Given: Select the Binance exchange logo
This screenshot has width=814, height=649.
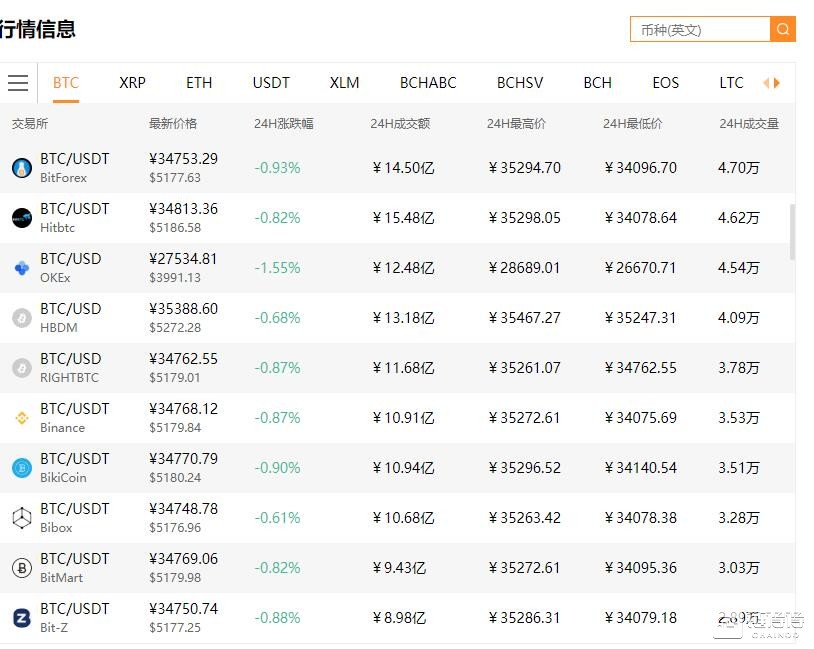Looking at the screenshot, I should click(x=21, y=417).
